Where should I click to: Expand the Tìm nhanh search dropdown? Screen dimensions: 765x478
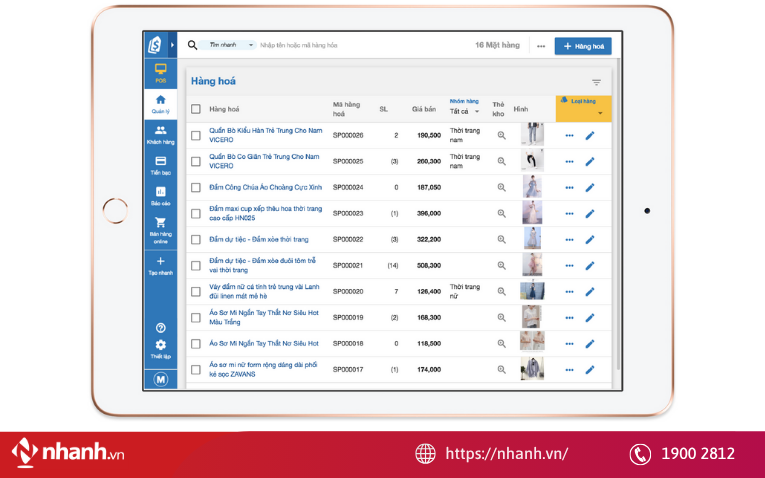point(250,46)
